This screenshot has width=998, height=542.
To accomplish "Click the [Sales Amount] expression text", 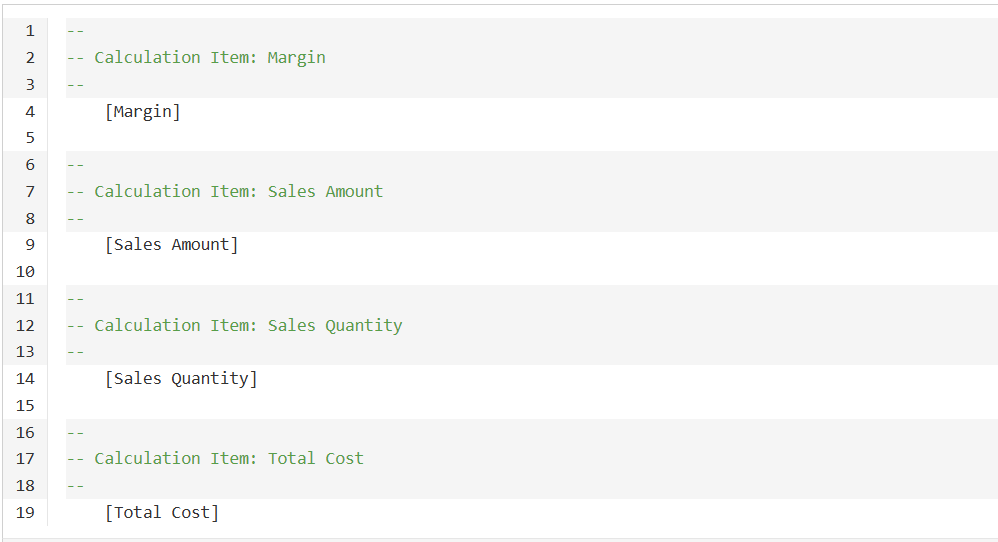I will (x=171, y=245).
